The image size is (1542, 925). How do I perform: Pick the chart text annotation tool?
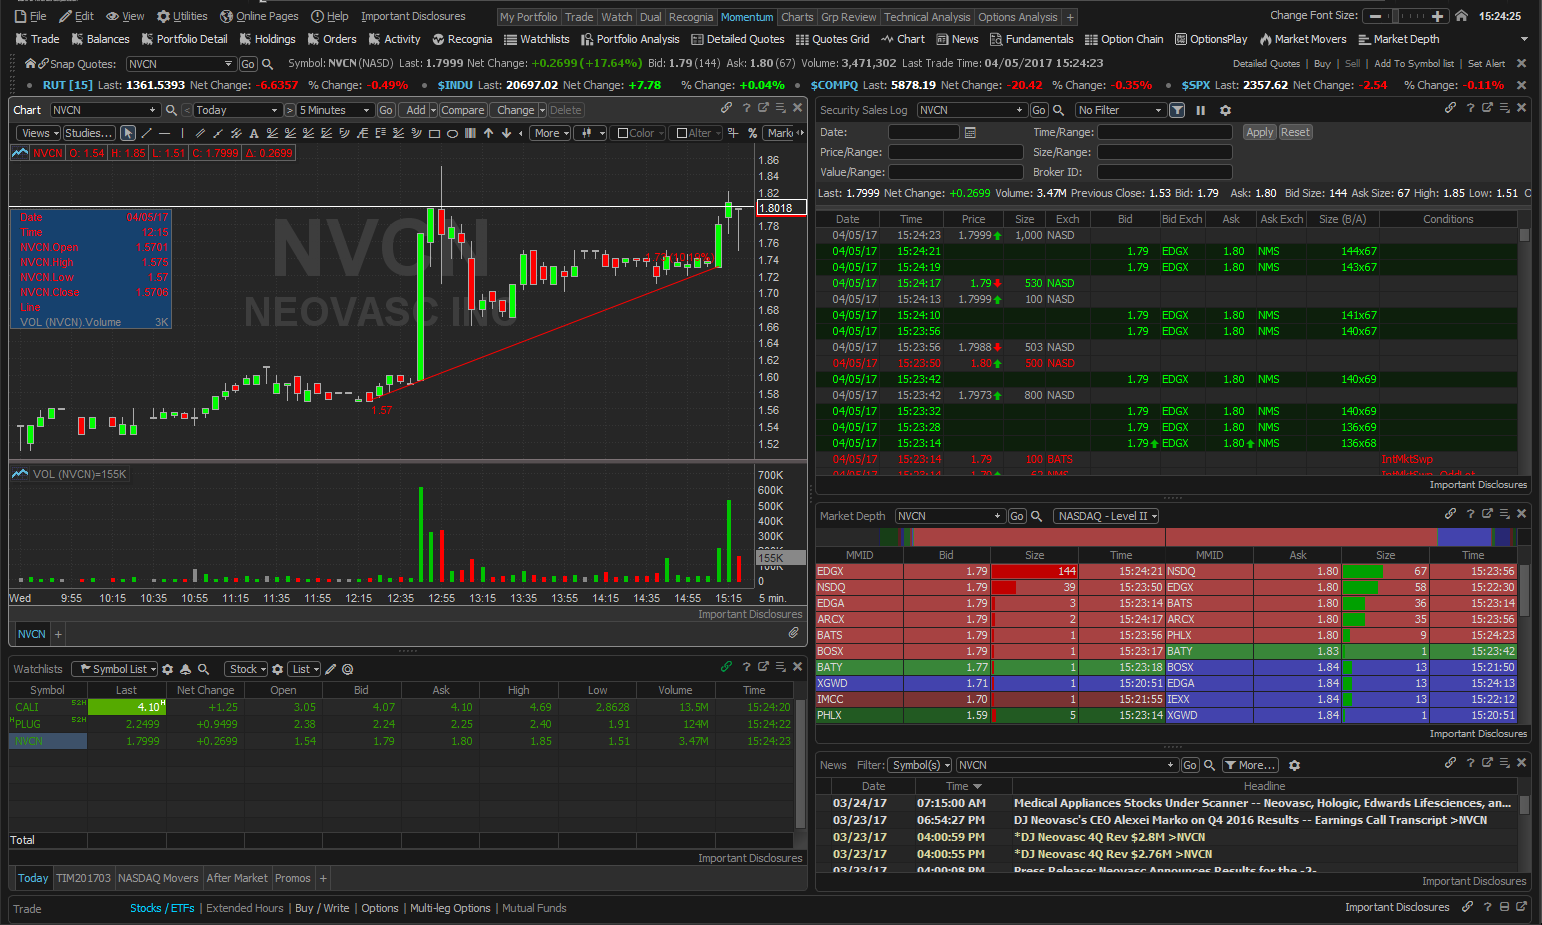coord(254,133)
